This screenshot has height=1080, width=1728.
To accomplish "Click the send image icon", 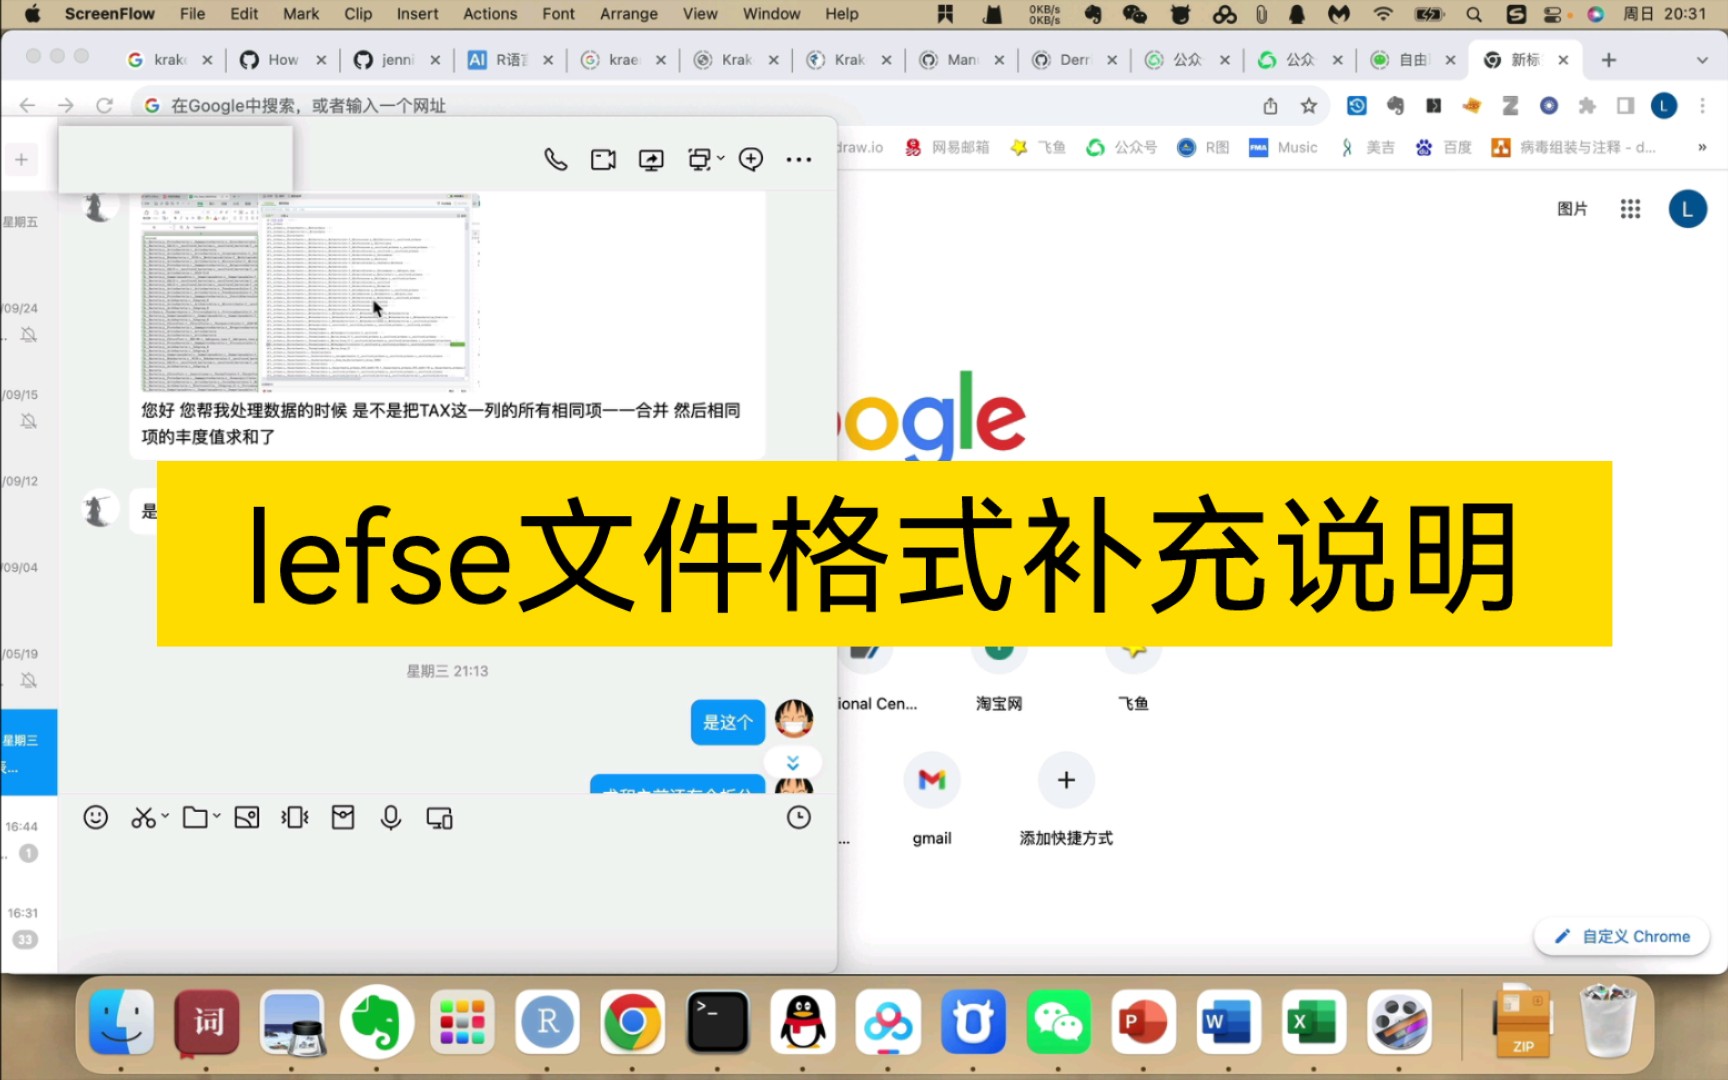I will (x=246, y=817).
